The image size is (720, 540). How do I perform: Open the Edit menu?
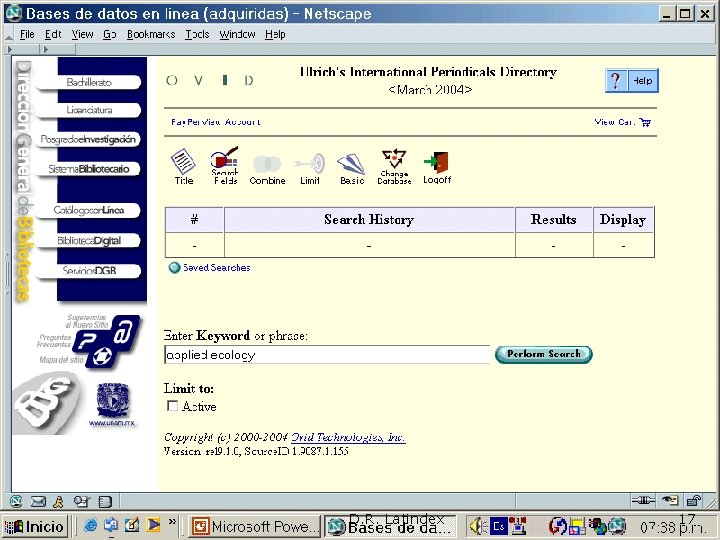(53, 34)
